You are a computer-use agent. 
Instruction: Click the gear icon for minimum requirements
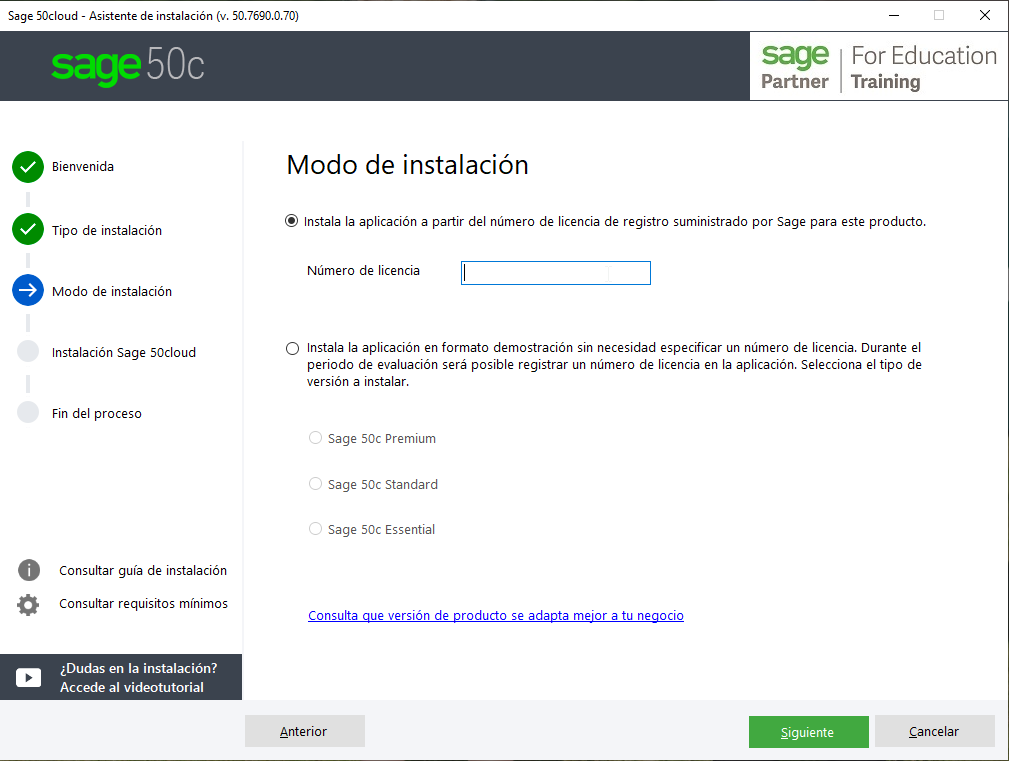28,605
